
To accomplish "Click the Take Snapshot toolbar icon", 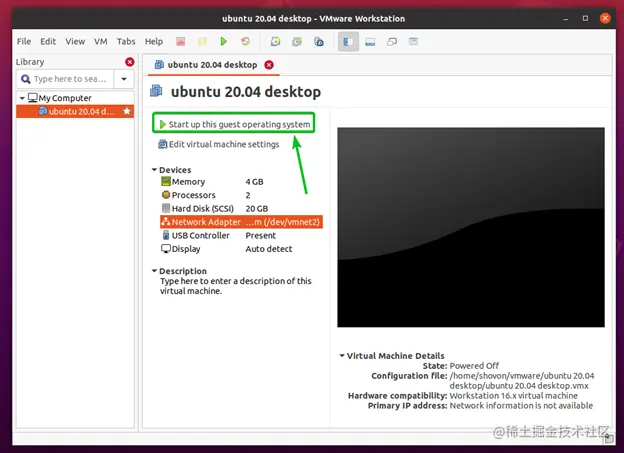I will tap(275, 41).
